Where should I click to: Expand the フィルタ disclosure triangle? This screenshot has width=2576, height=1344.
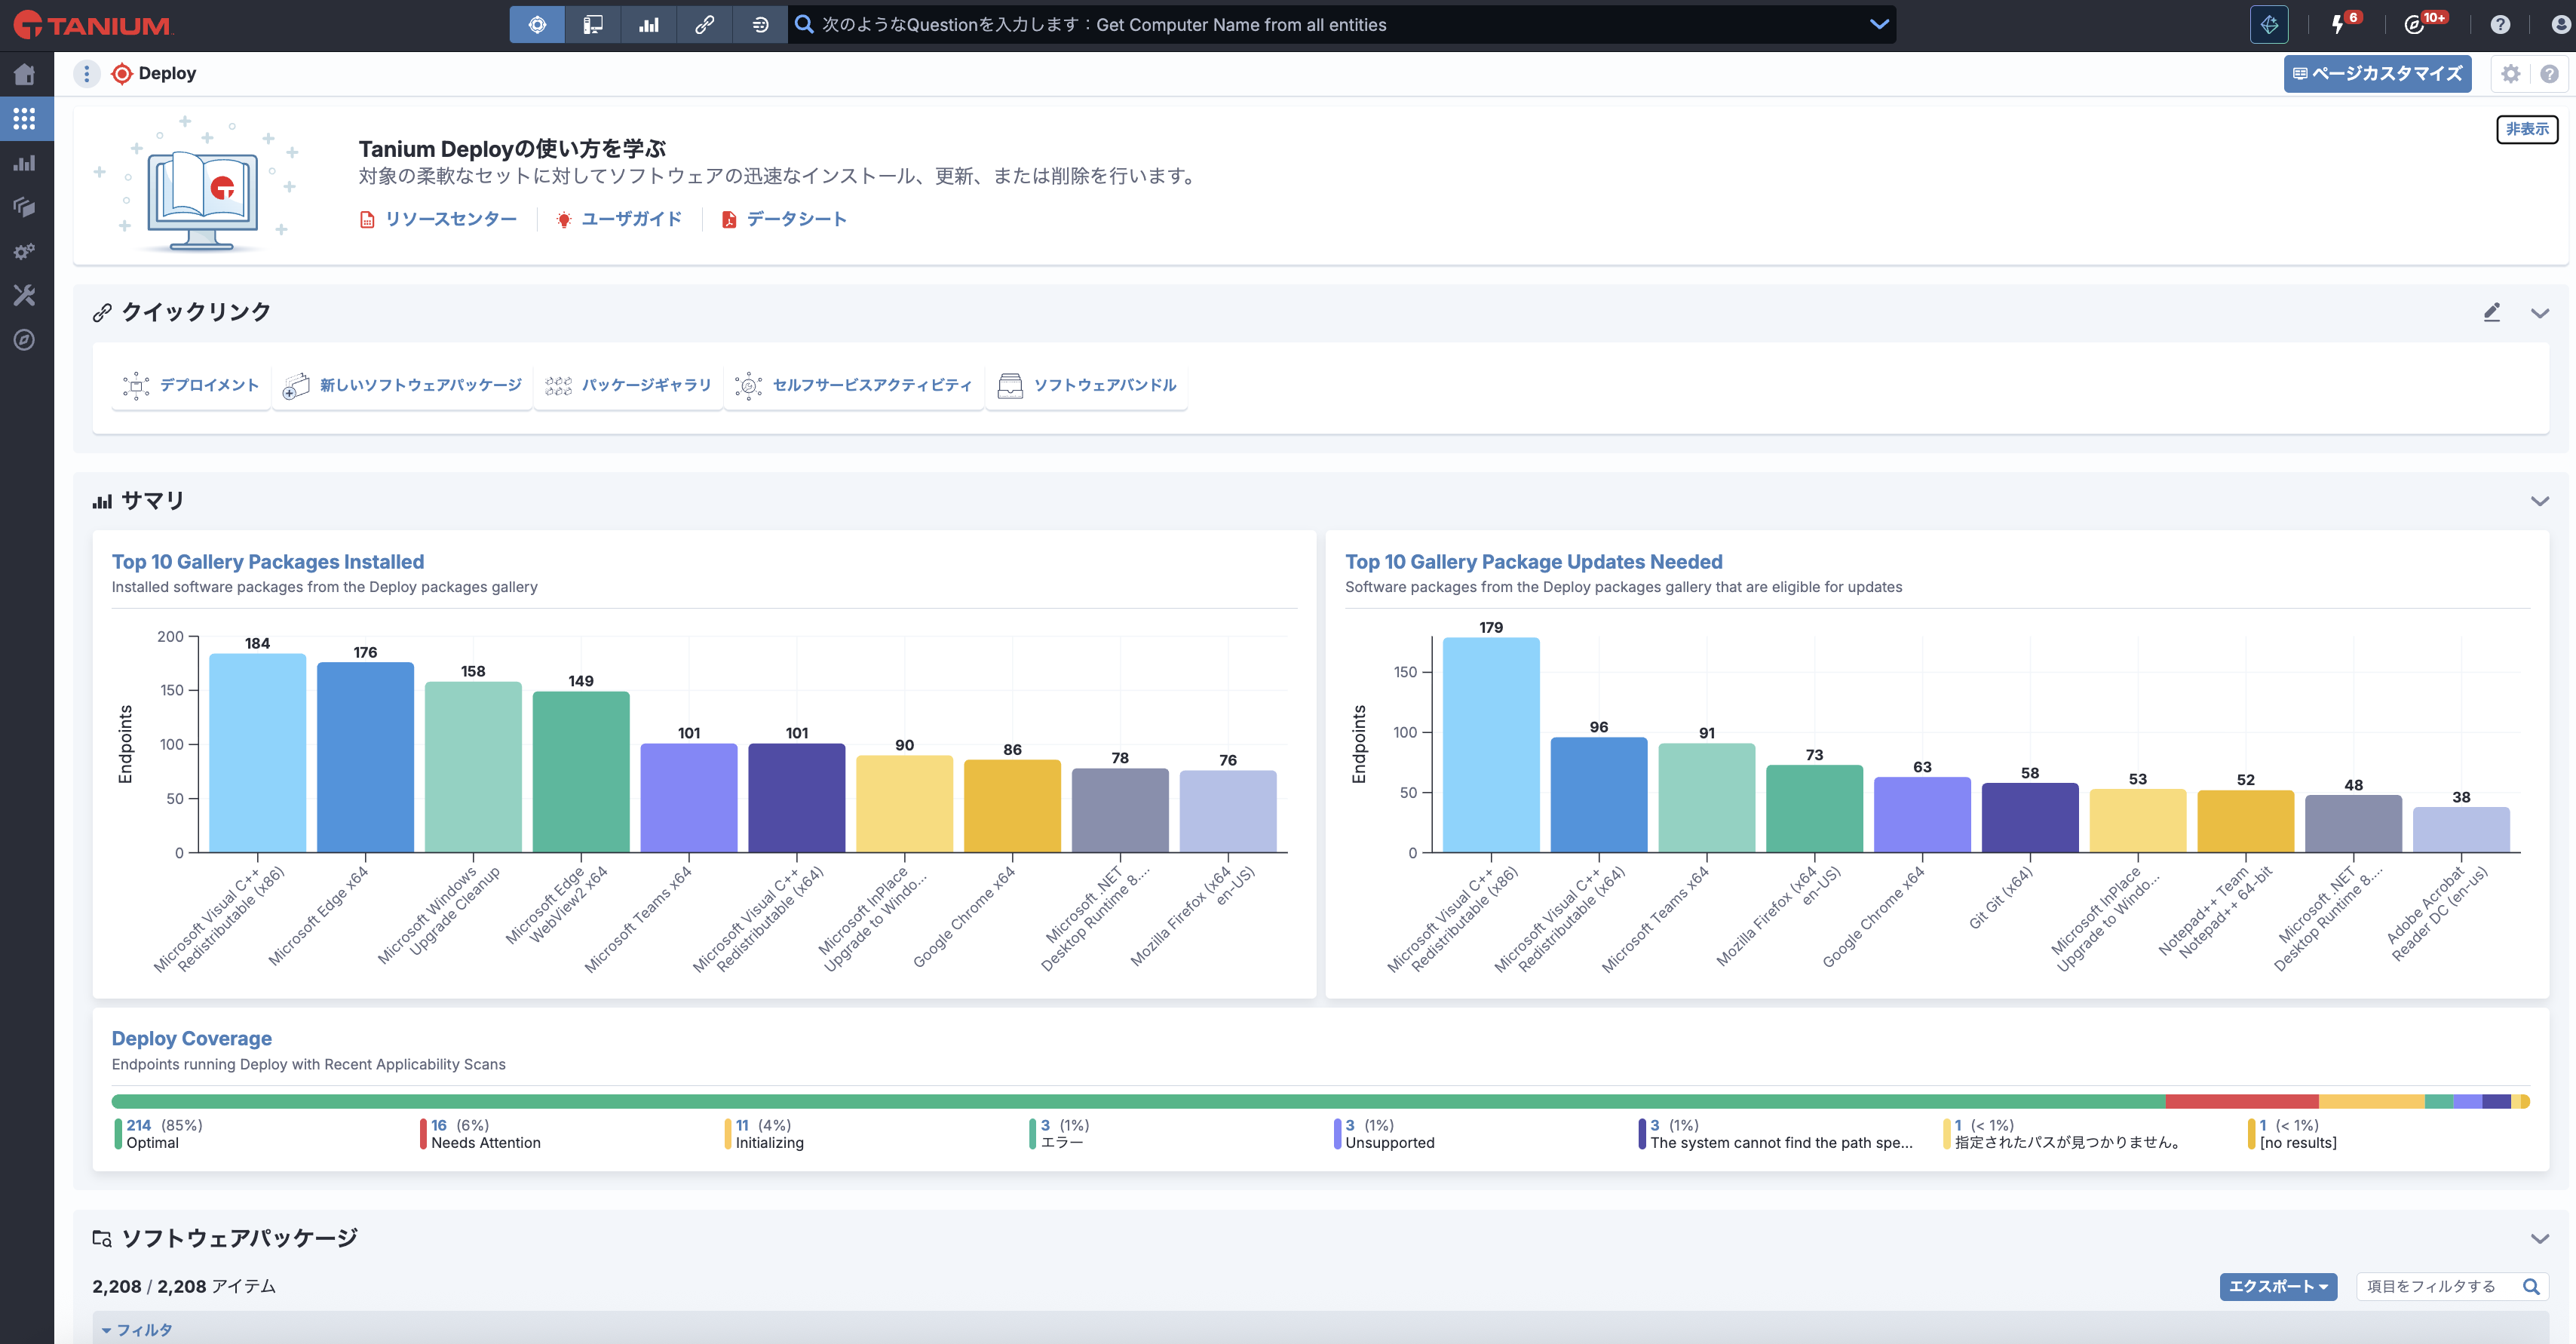107,1330
